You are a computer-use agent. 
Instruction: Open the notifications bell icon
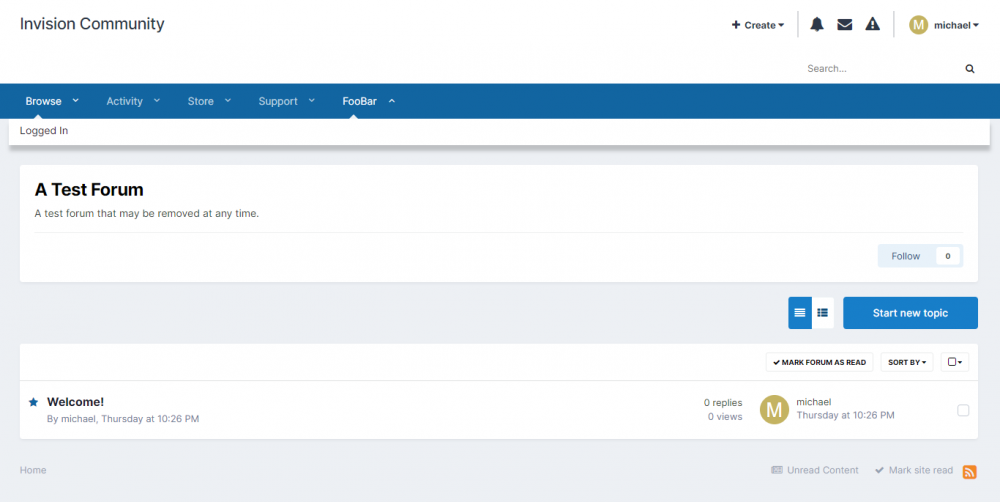pyautogui.click(x=817, y=25)
